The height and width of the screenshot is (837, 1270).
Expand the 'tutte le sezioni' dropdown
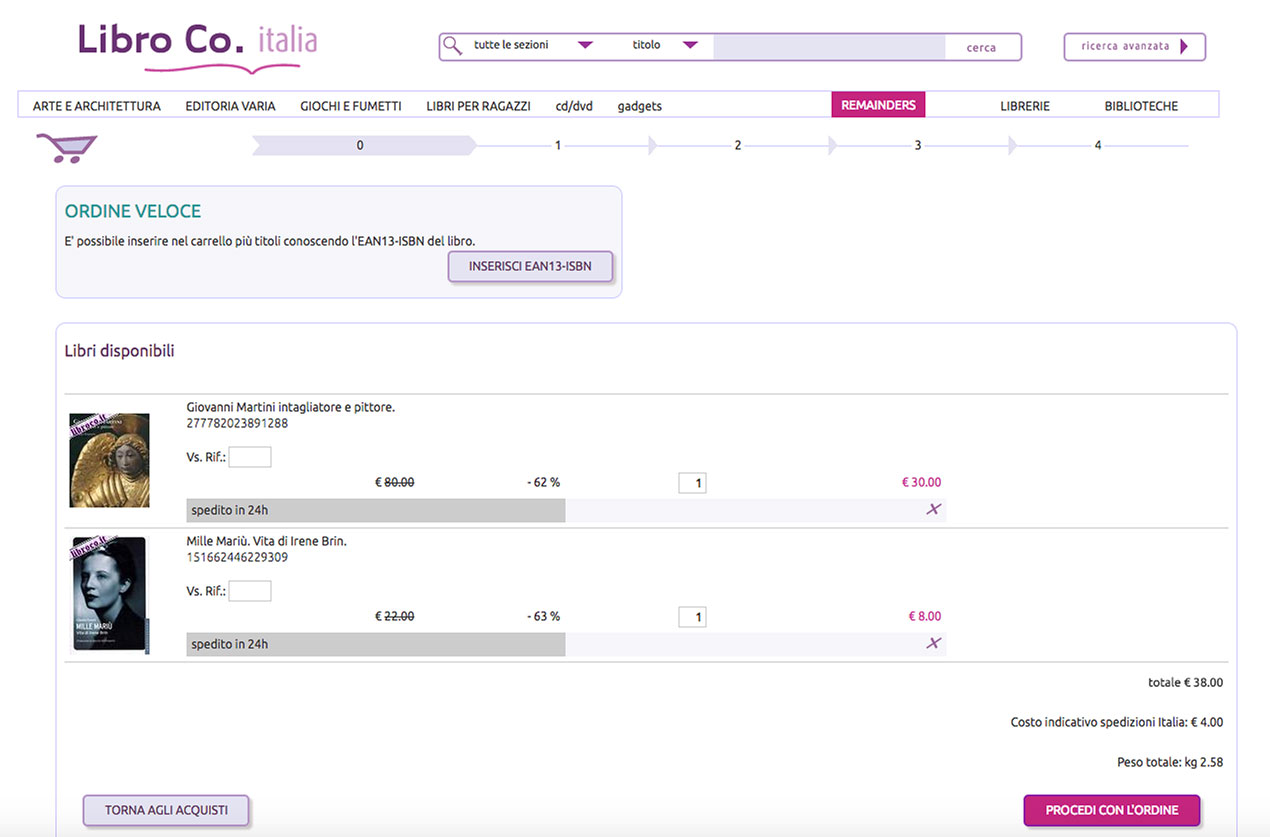586,45
